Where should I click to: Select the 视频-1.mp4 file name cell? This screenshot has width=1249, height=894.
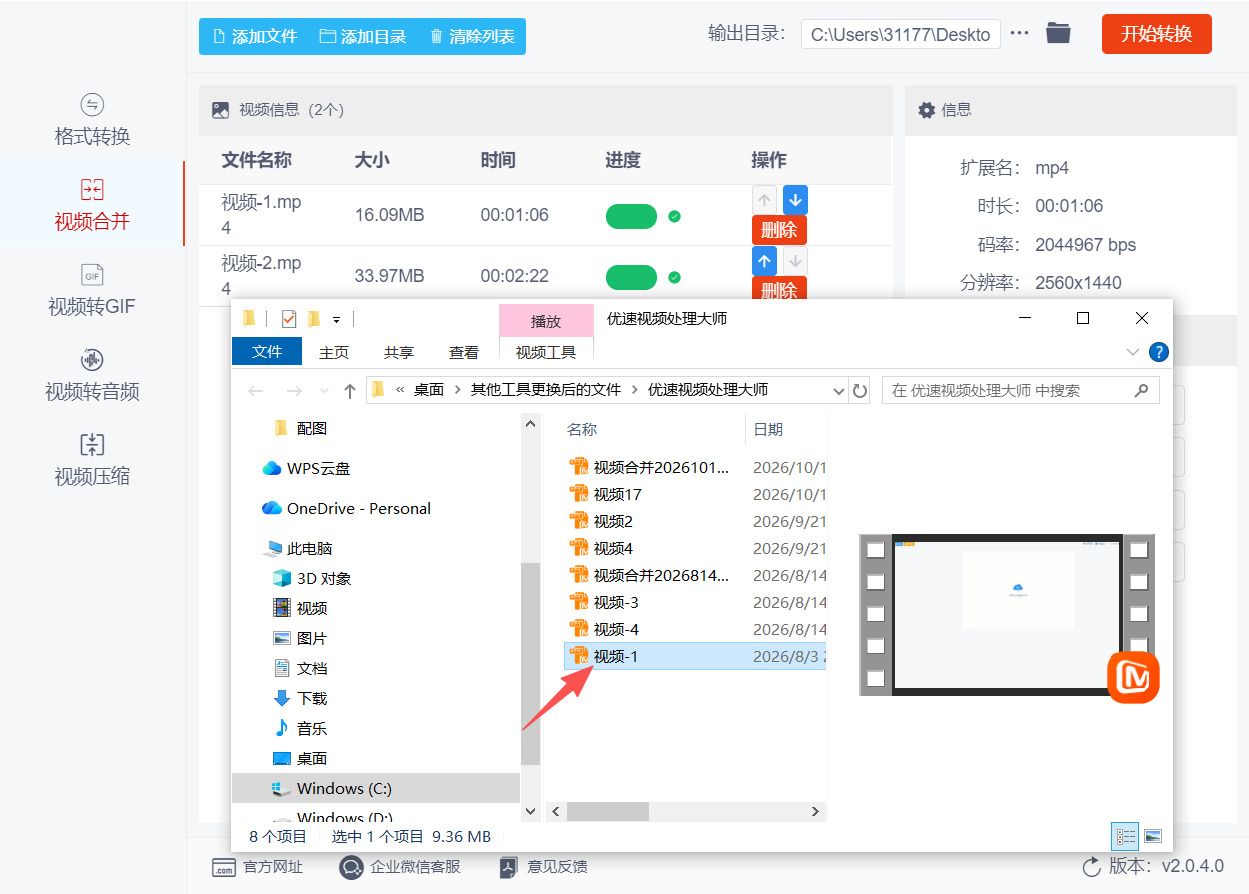point(262,215)
